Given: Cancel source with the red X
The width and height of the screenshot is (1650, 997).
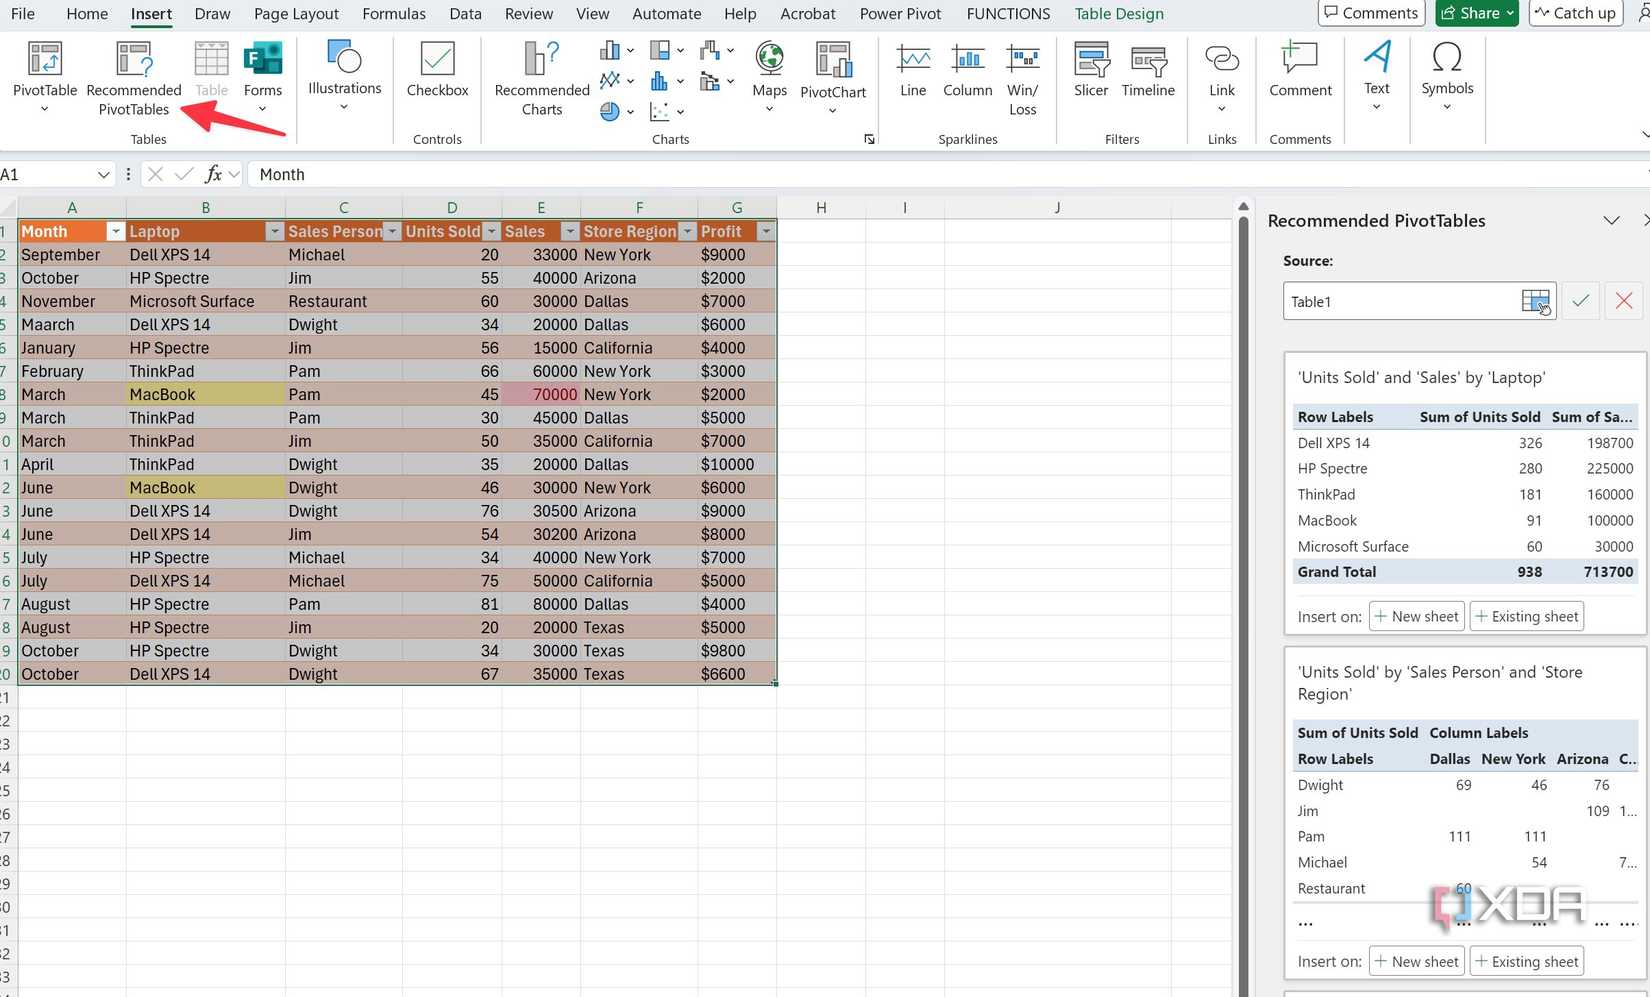Looking at the screenshot, I should [x=1624, y=301].
